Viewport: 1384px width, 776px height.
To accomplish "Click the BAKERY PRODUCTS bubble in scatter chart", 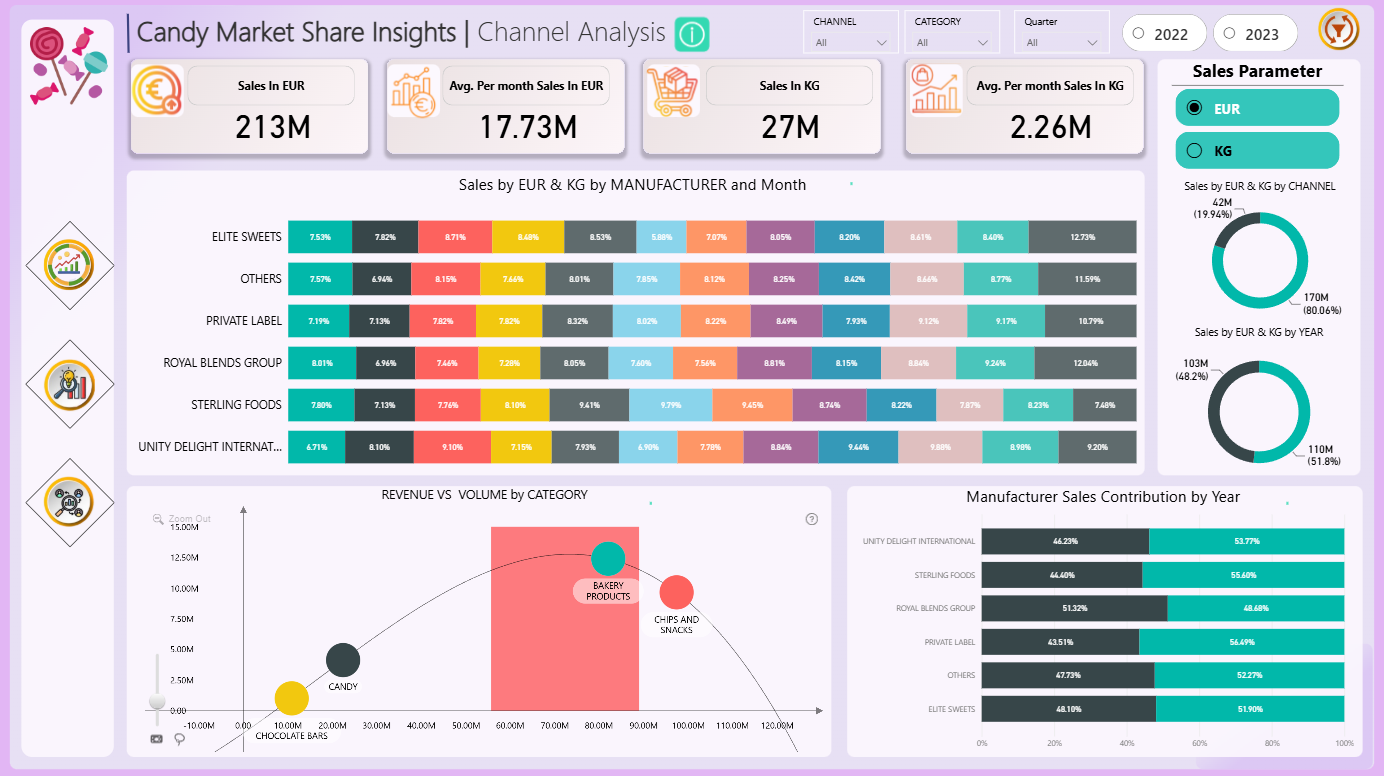I will pyautogui.click(x=608, y=559).
